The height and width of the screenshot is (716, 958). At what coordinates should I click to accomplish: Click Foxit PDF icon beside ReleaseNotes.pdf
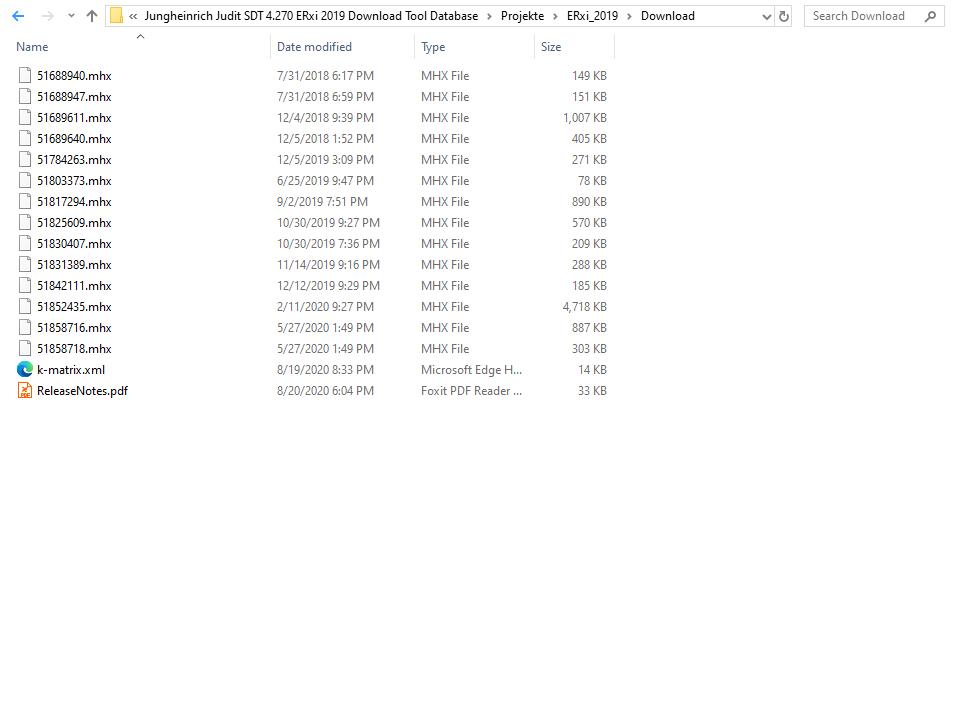pos(24,390)
